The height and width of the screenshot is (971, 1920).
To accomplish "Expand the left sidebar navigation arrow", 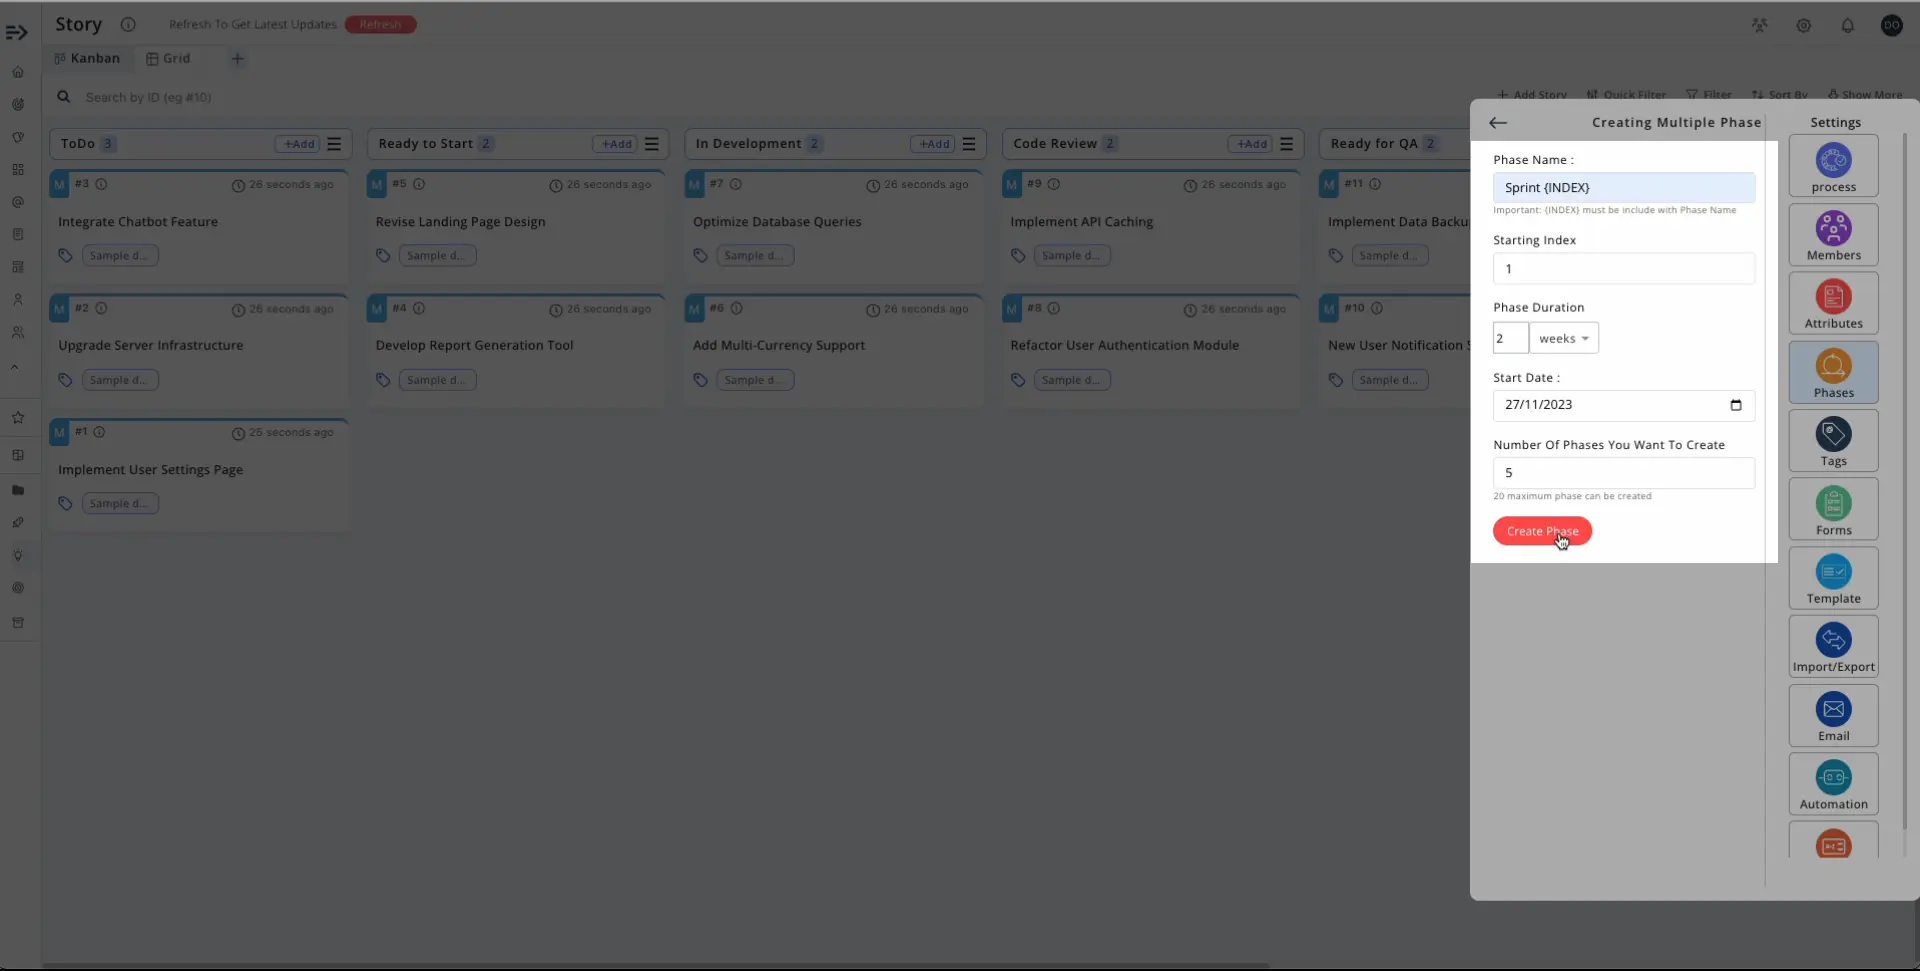I will coord(17,33).
